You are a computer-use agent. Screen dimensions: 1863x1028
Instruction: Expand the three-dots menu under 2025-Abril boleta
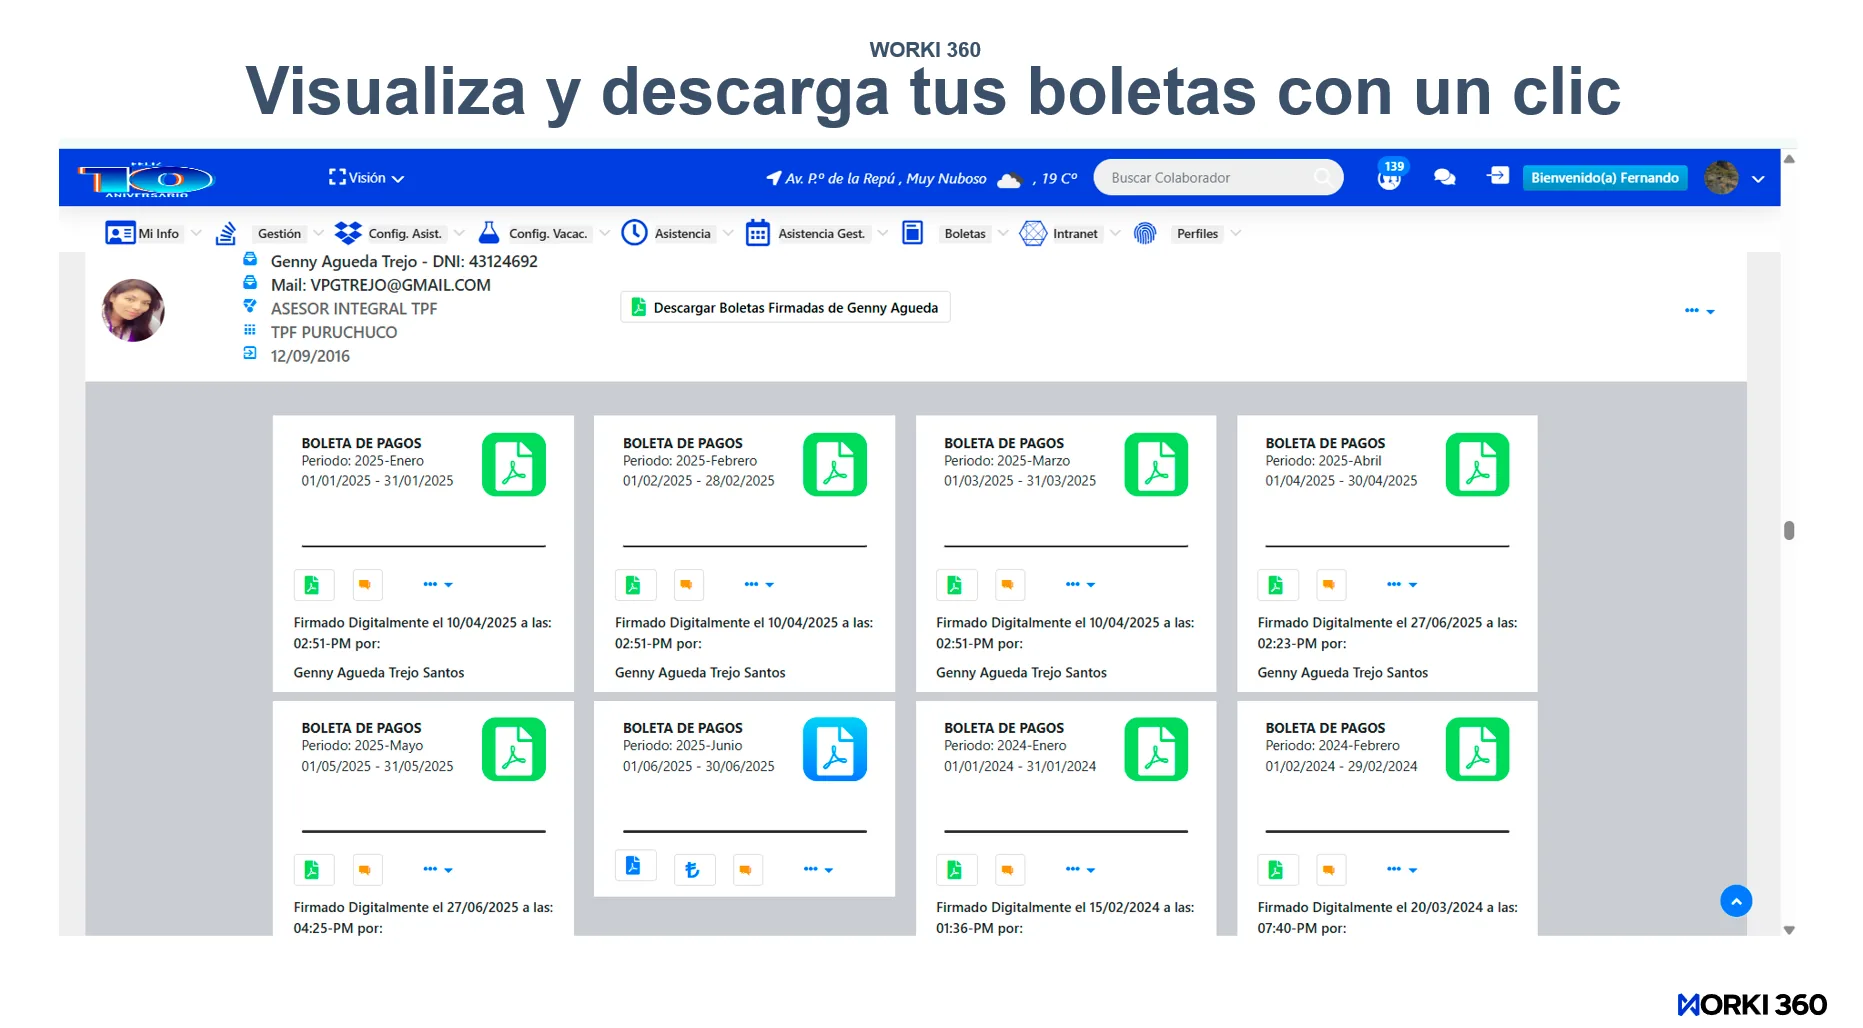click(x=1401, y=584)
